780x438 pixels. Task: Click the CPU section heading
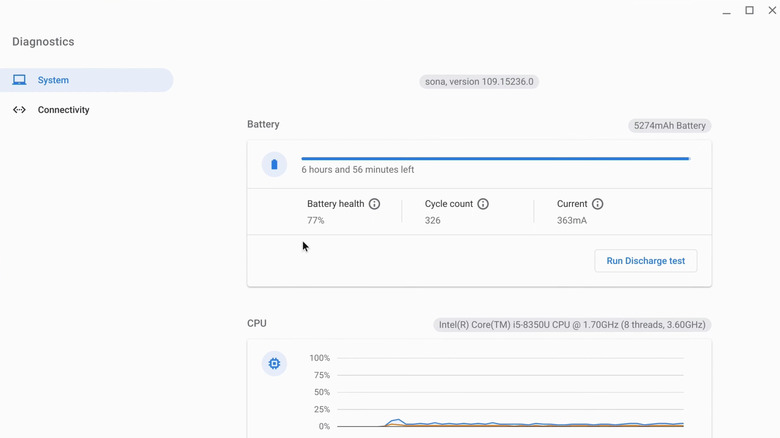(x=257, y=324)
